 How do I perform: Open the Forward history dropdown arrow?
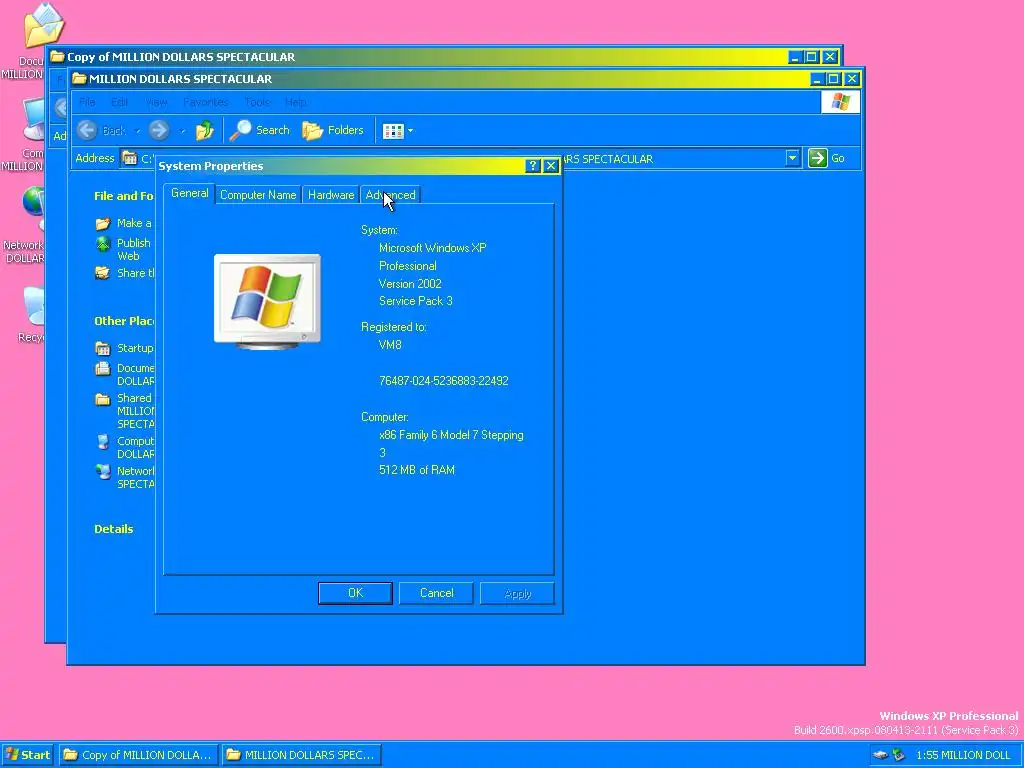(x=182, y=131)
